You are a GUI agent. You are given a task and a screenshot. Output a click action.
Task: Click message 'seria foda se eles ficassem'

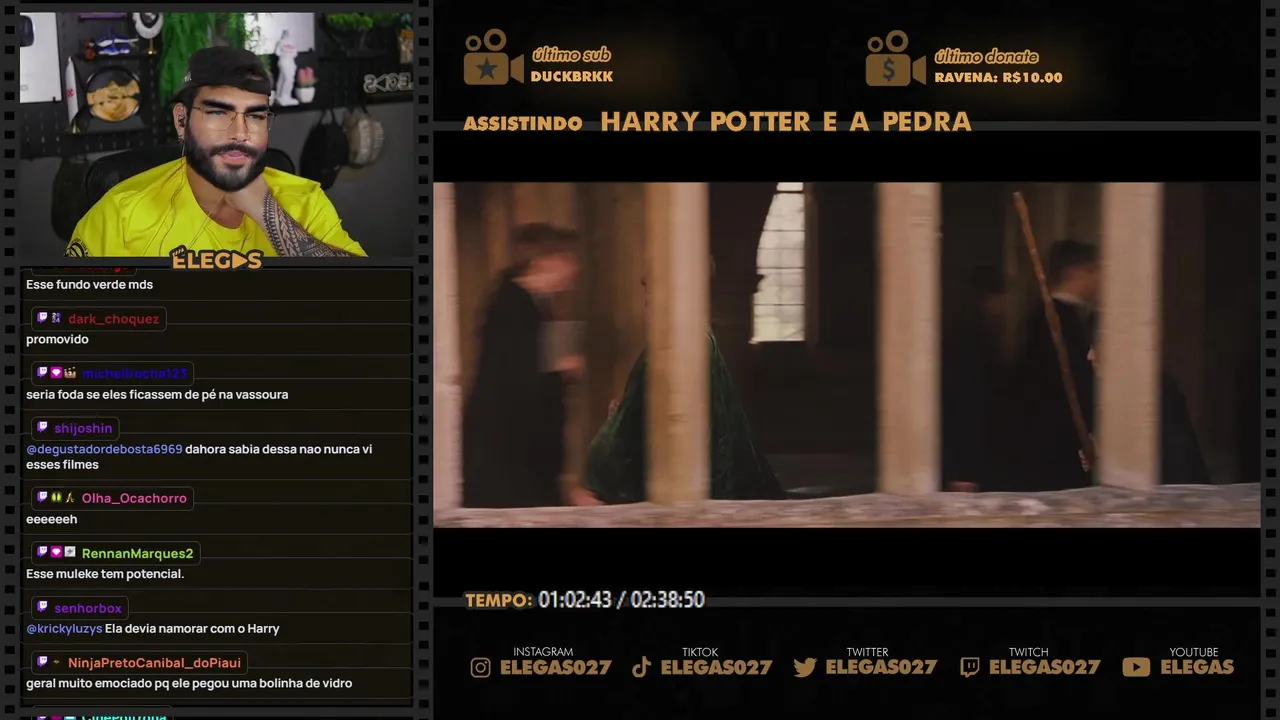pos(157,395)
